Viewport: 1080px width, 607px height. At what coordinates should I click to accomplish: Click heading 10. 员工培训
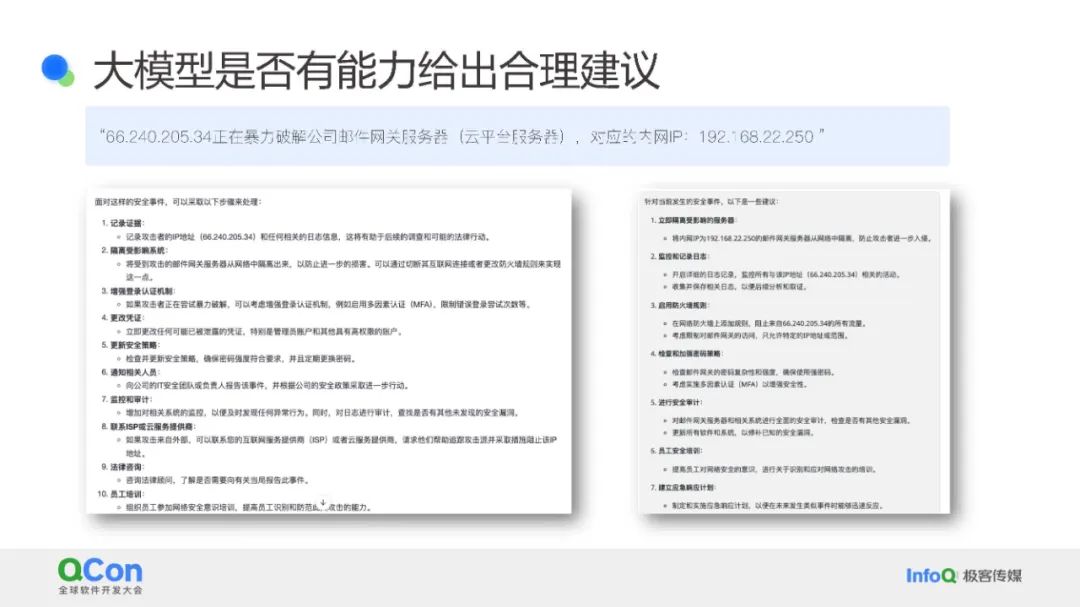pos(121,494)
